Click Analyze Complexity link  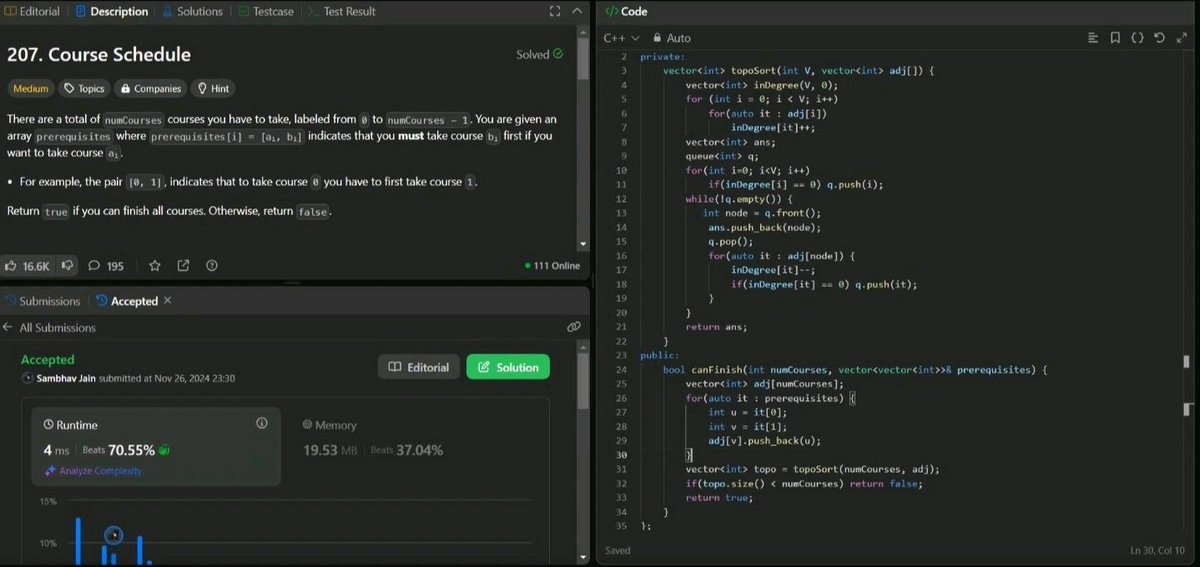tap(93, 471)
